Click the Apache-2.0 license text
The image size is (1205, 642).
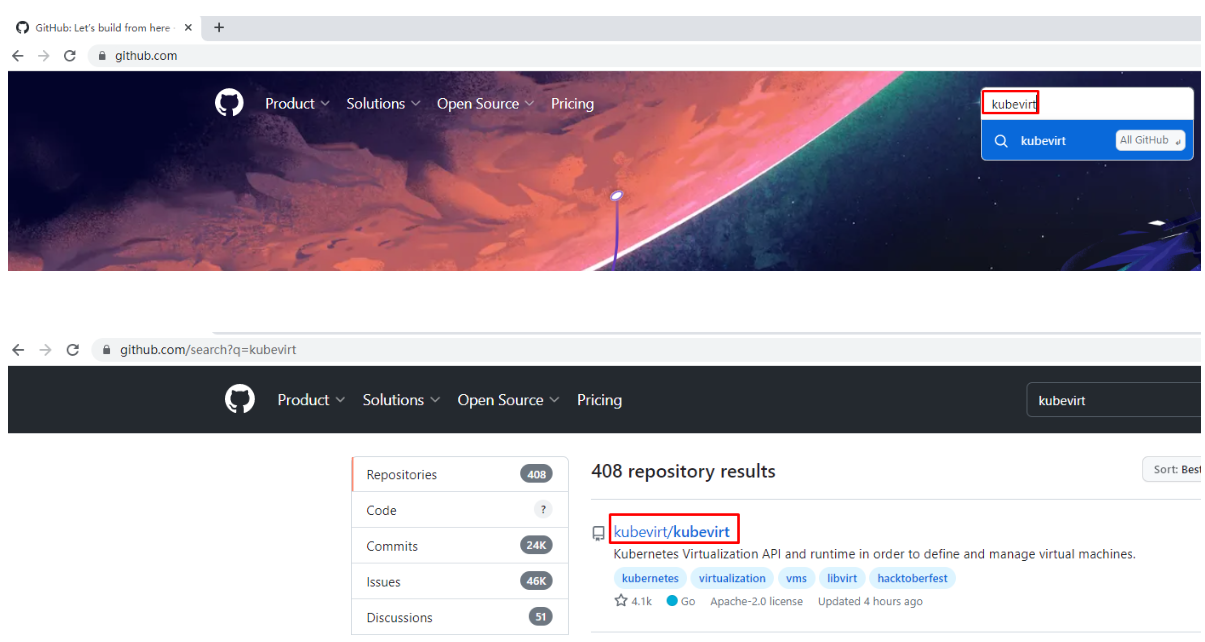pyautogui.click(x=756, y=601)
